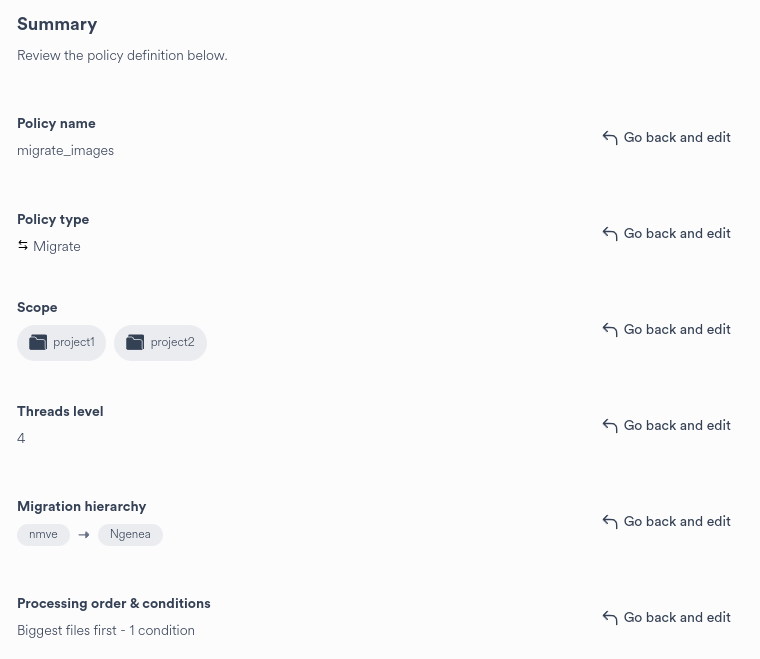Image resolution: width=760 pixels, height=659 pixels.
Task: Go back and edit the Scope
Action: (x=676, y=330)
